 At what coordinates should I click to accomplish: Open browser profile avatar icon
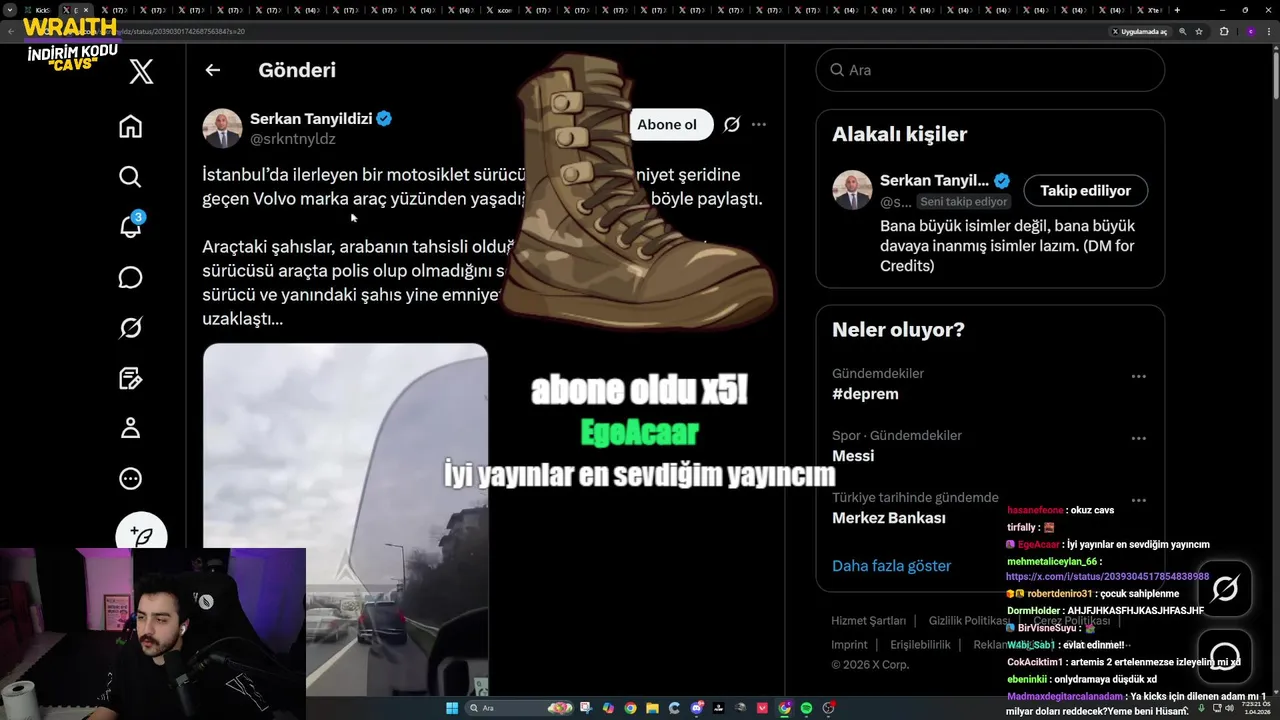click(1250, 31)
